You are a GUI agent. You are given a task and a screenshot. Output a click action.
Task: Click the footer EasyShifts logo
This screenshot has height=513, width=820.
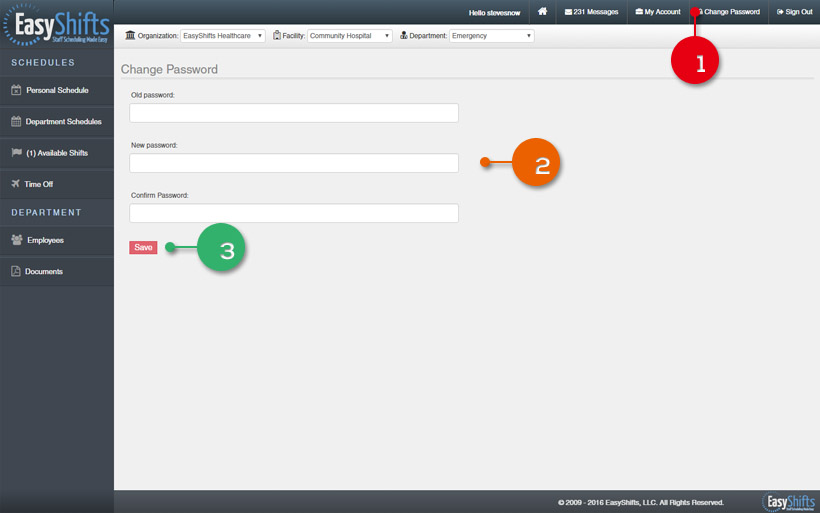click(788, 502)
